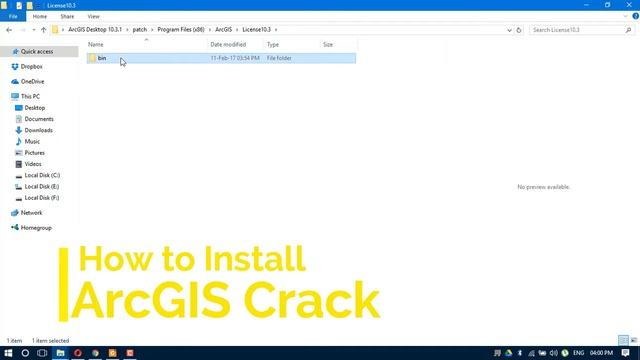Expand the chevron after License10.3 breadcrumb
Image resolution: width=640 pixels, height=360 pixels.
click(x=276, y=30)
